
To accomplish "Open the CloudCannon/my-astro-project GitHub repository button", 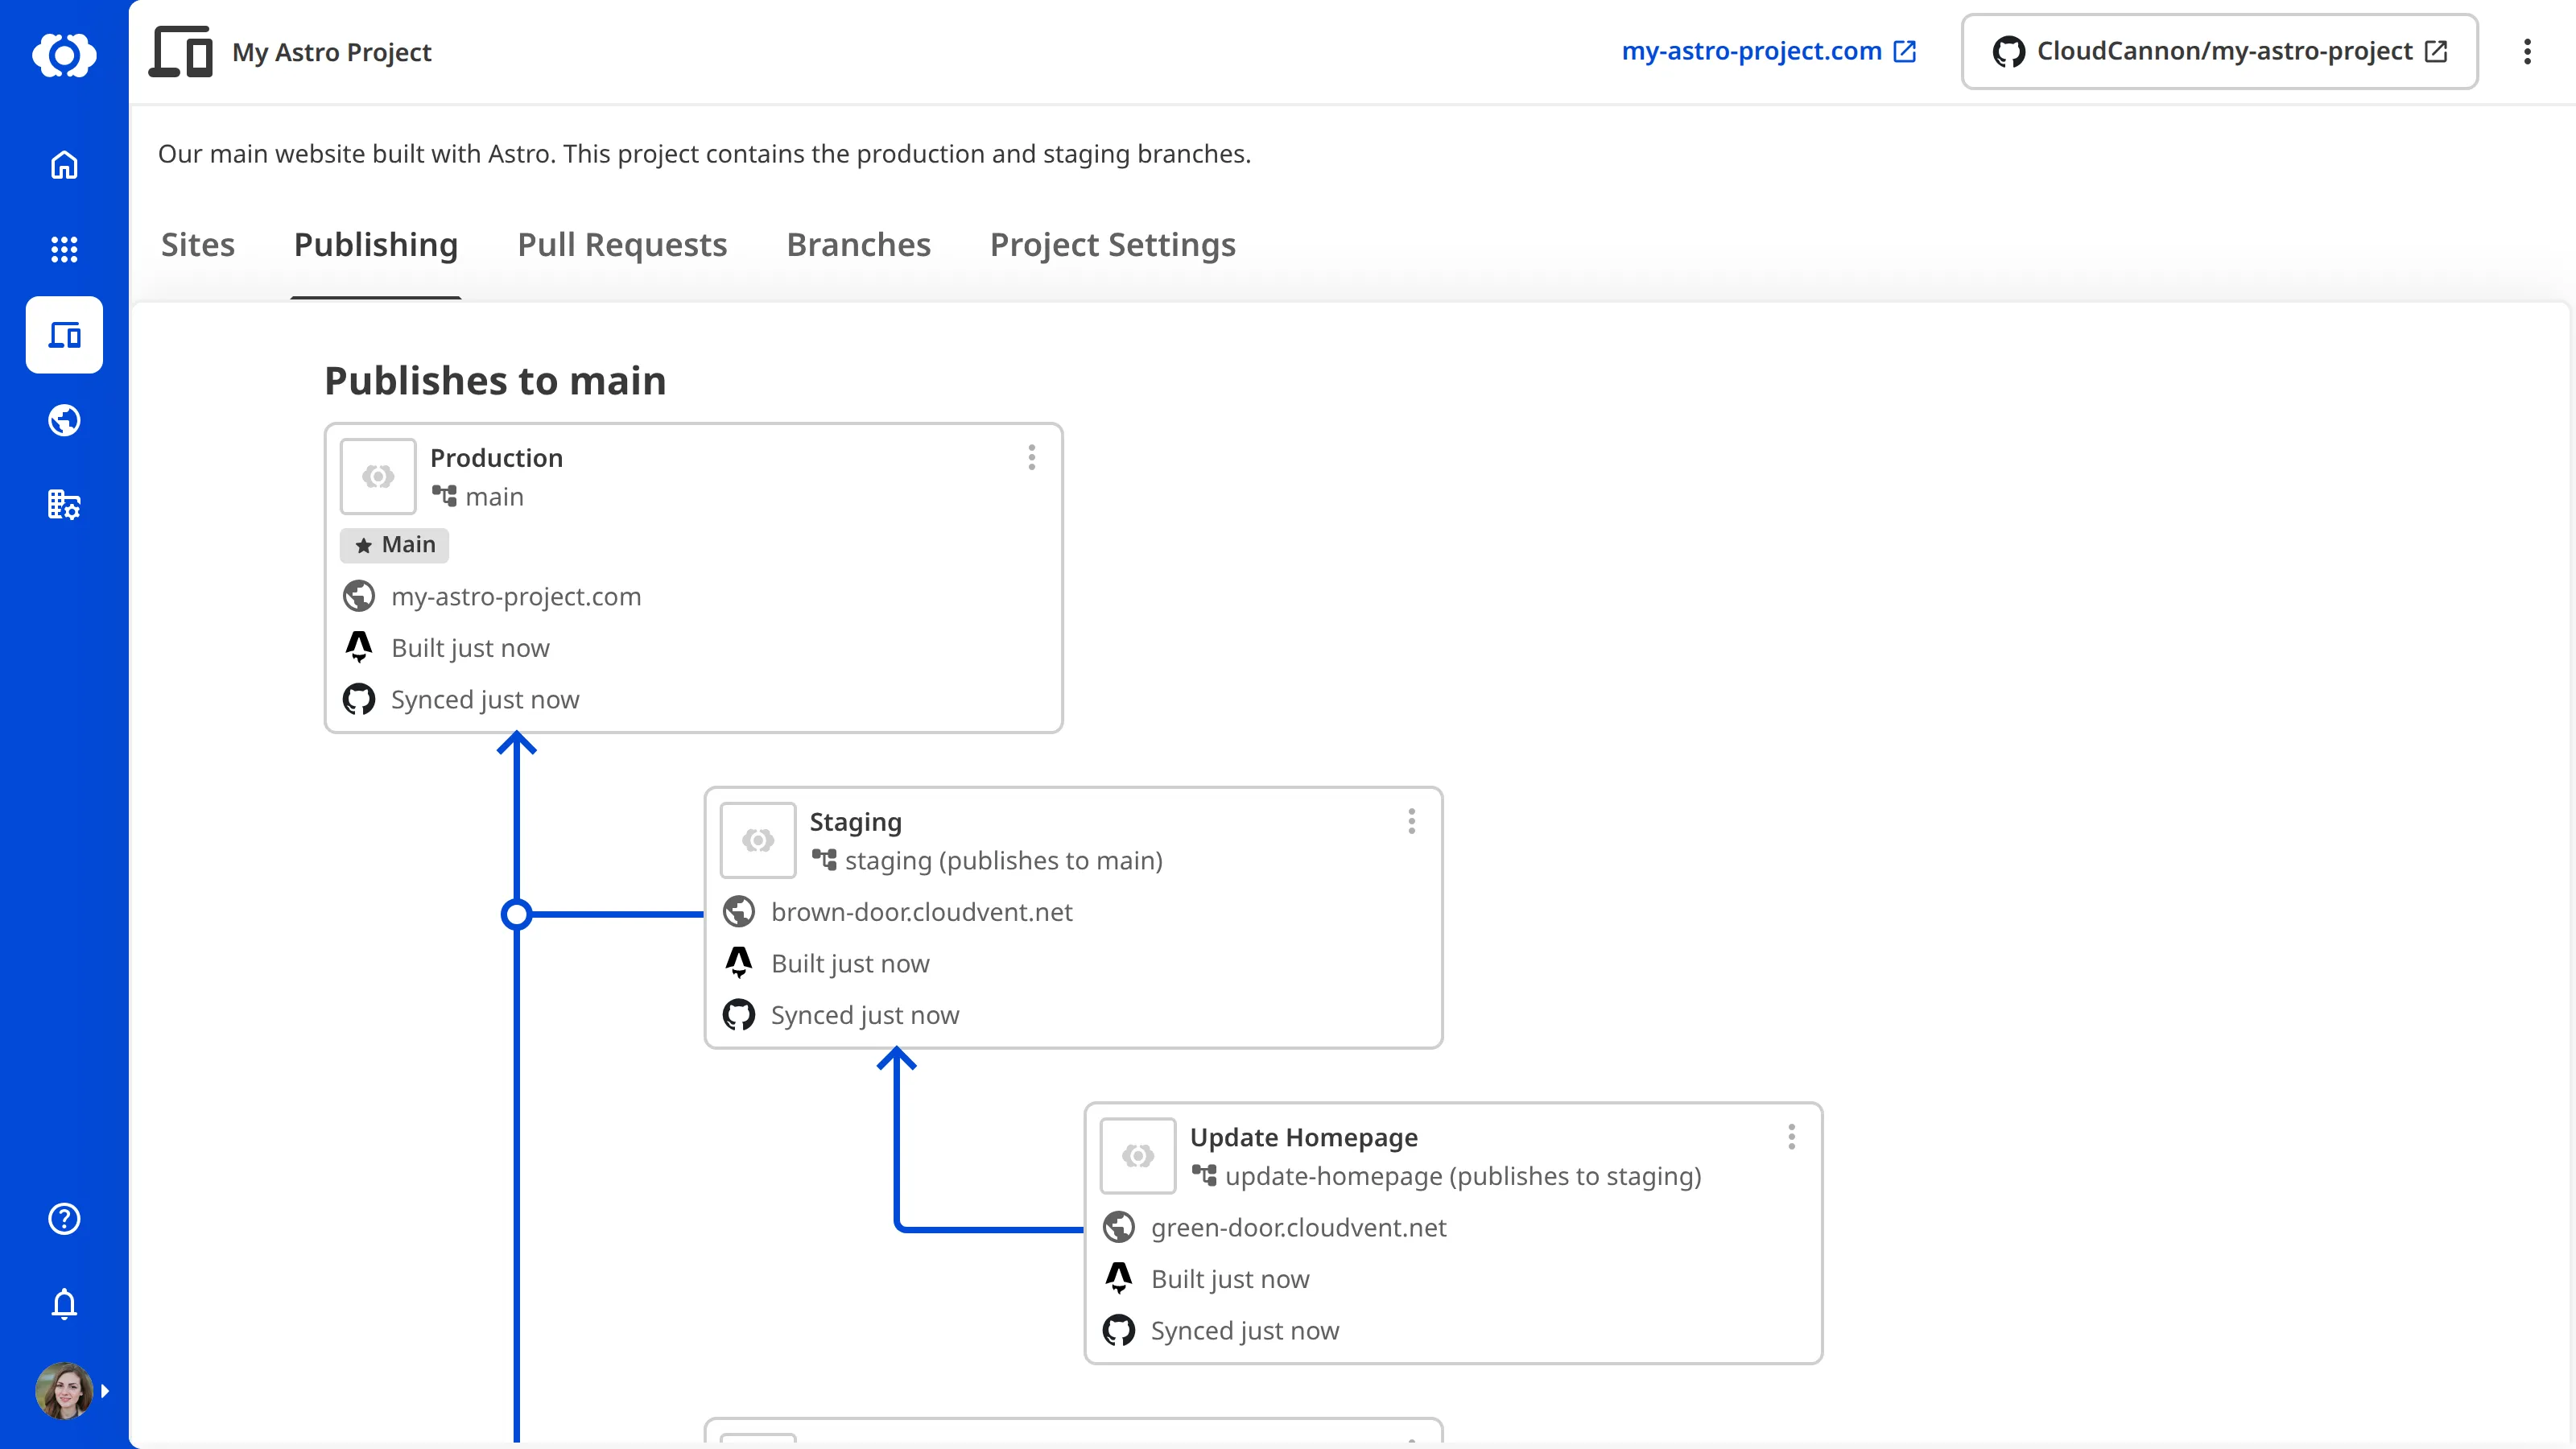I will pos(2220,51).
